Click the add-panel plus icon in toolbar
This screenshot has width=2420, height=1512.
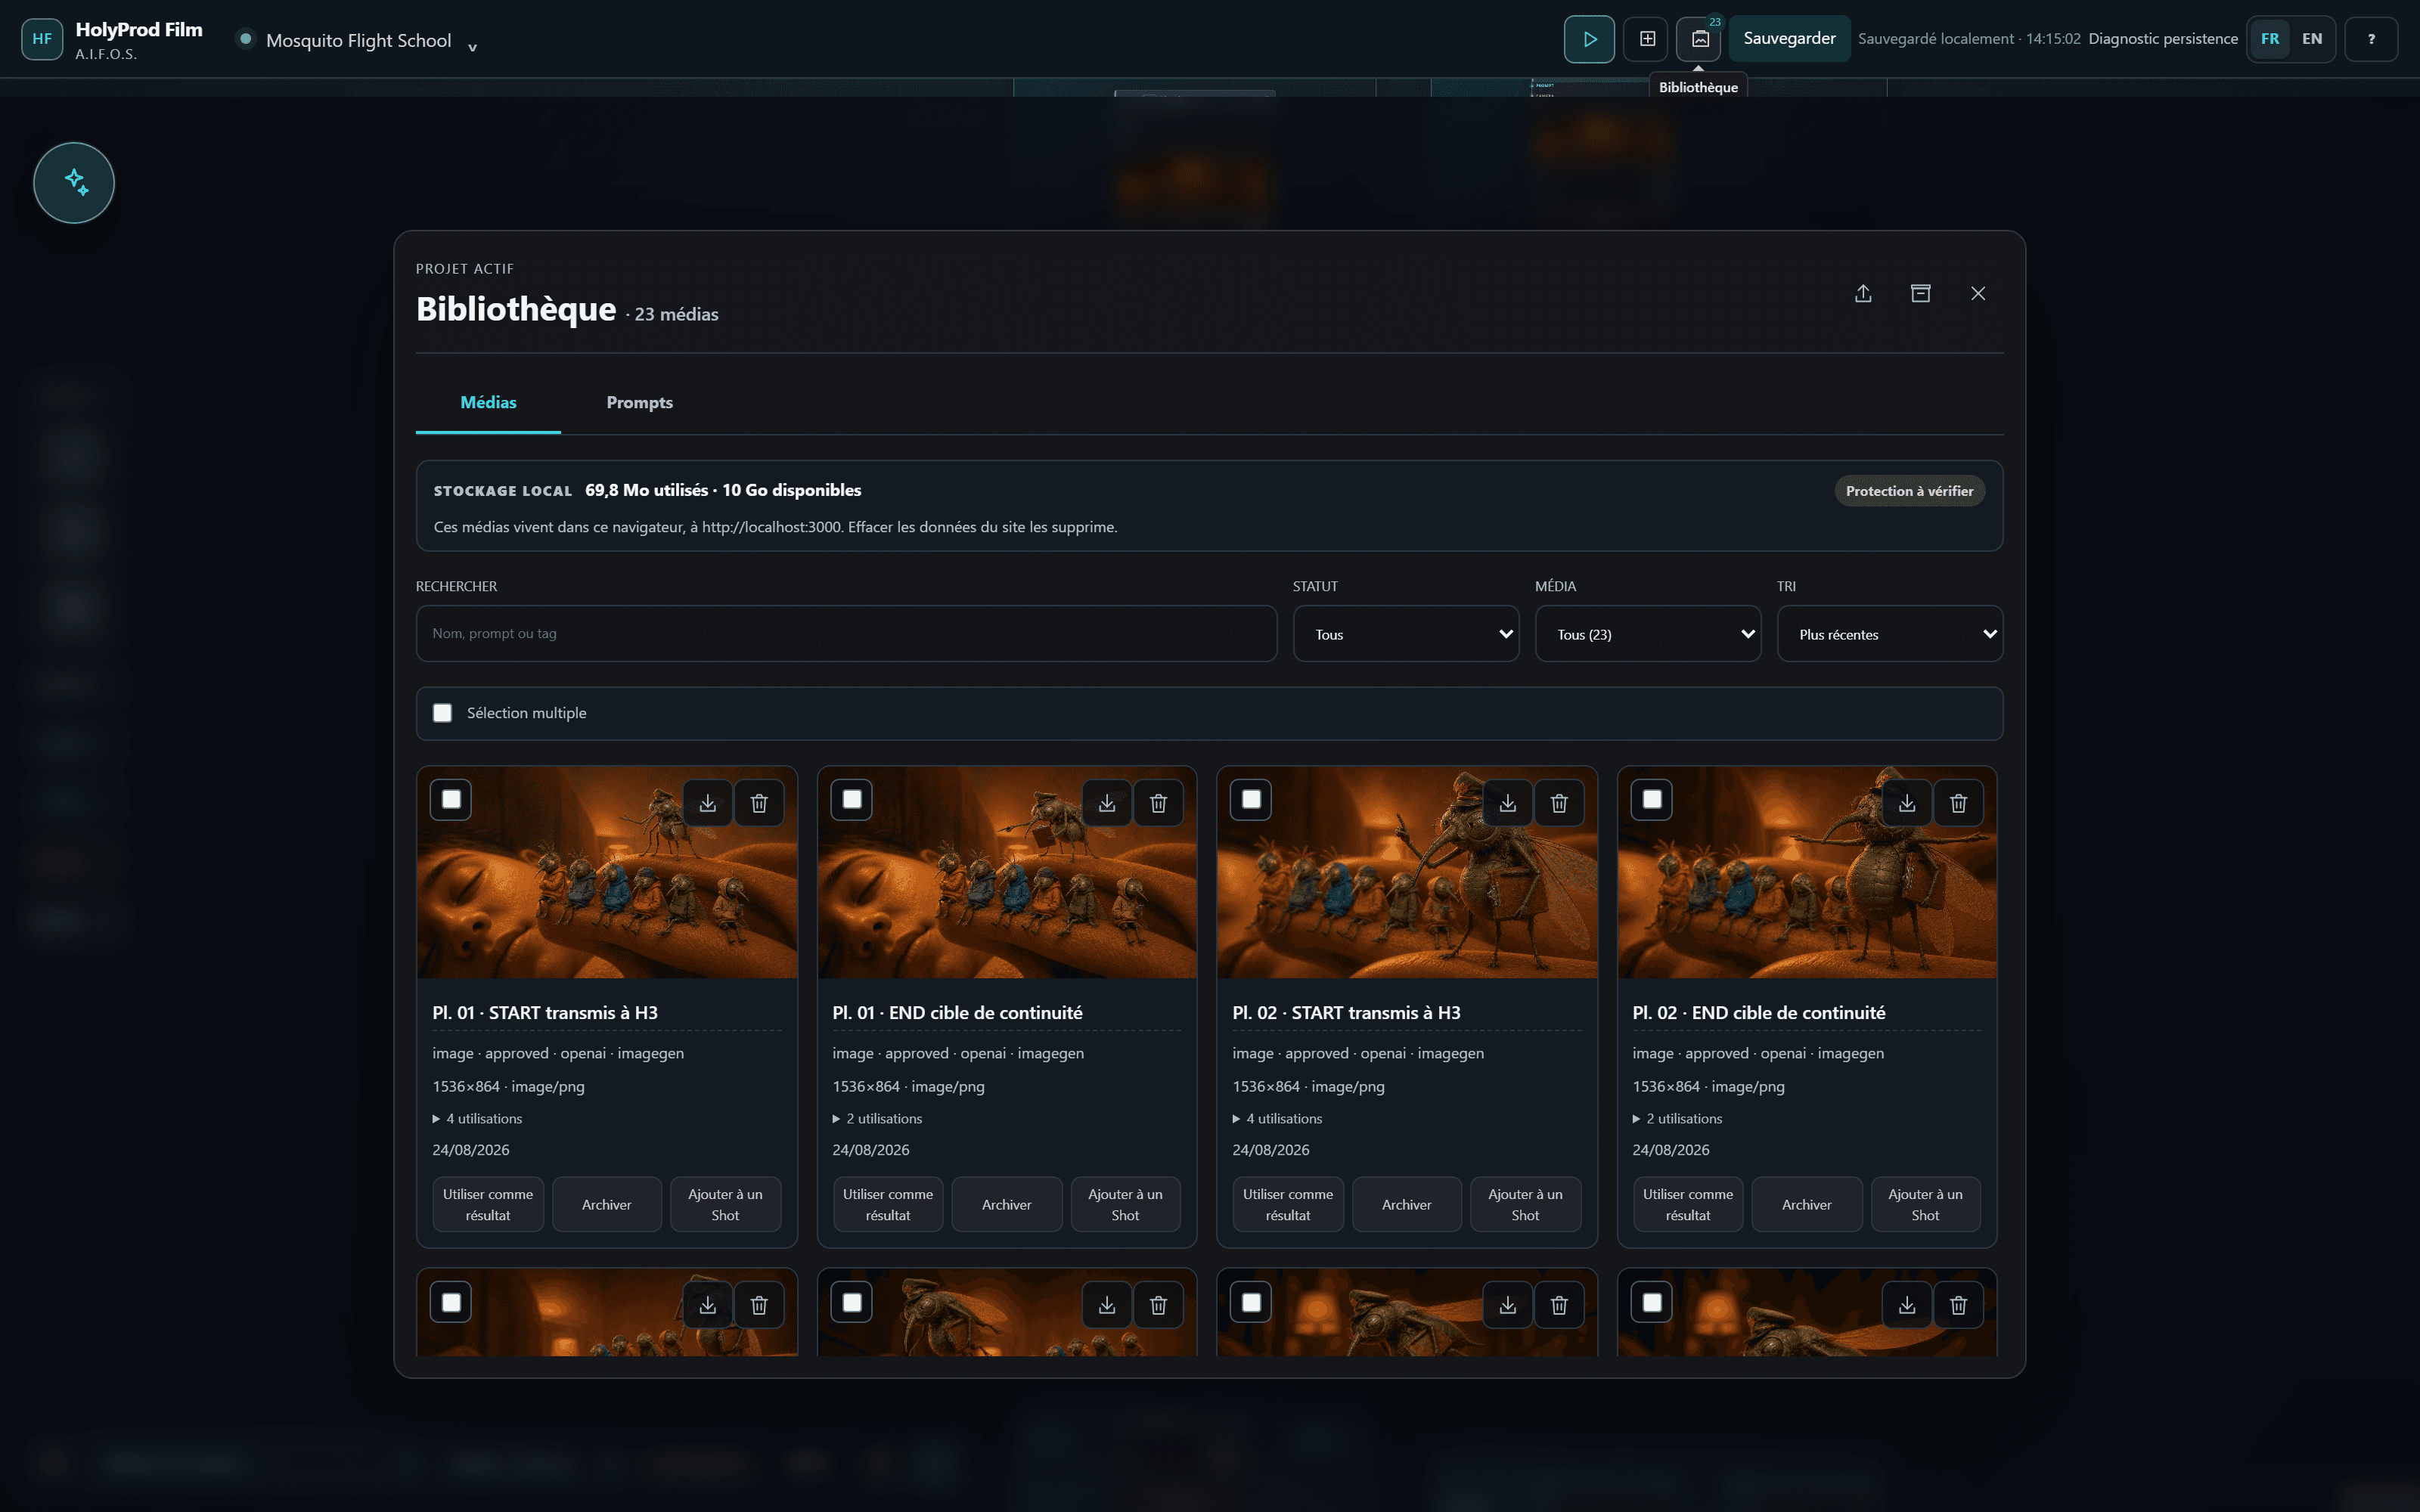coord(1647,39)
